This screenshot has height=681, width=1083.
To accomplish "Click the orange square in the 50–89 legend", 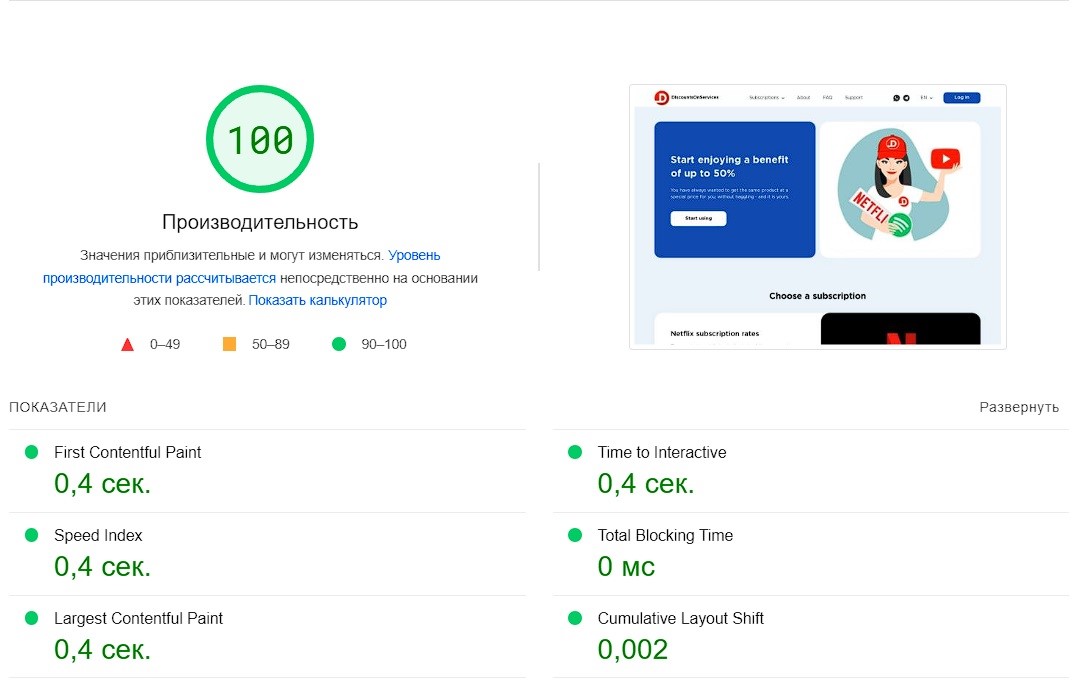I will pos(229,343).
